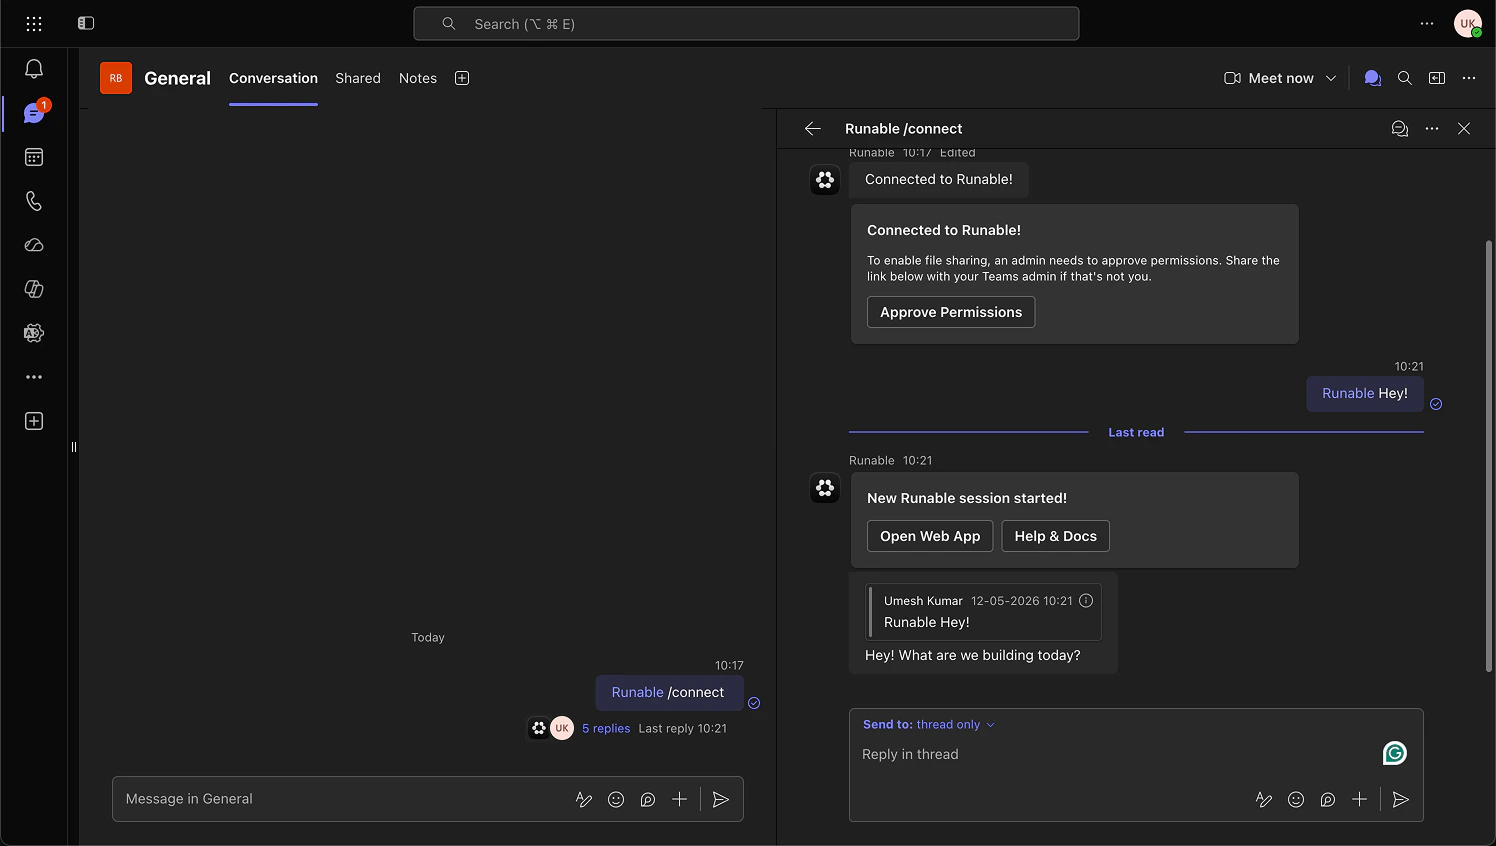Search in channel magnifier icon
The width and height of the screenshot is (1496, 846).
click(x=1405, y=78)
